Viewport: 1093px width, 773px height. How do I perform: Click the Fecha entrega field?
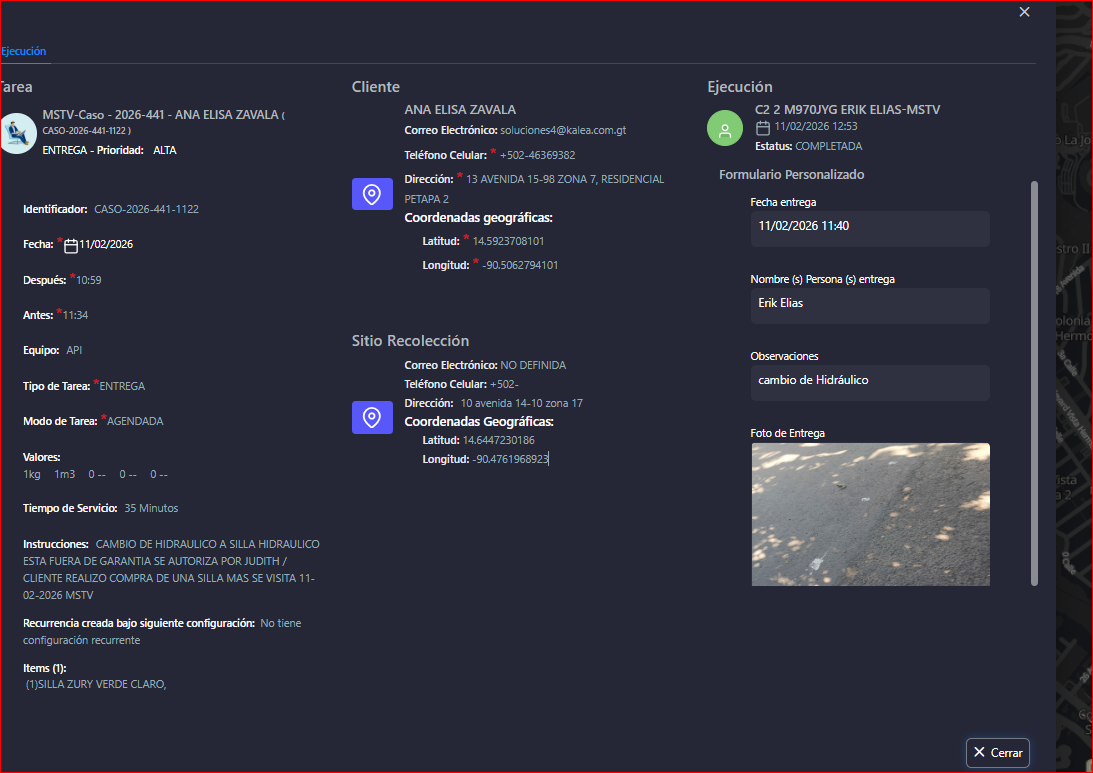869,227
